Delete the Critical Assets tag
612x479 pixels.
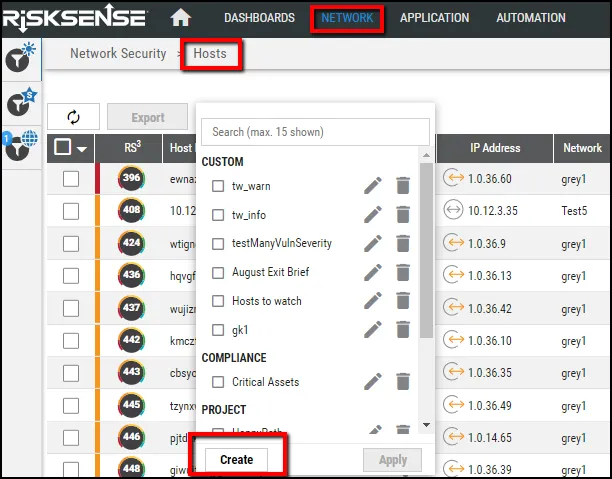(403, 381)
